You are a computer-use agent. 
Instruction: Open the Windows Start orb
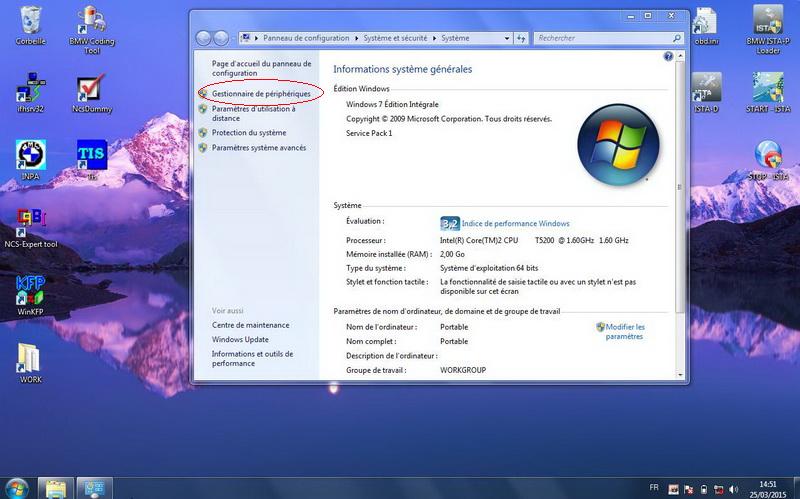point(16,489)
